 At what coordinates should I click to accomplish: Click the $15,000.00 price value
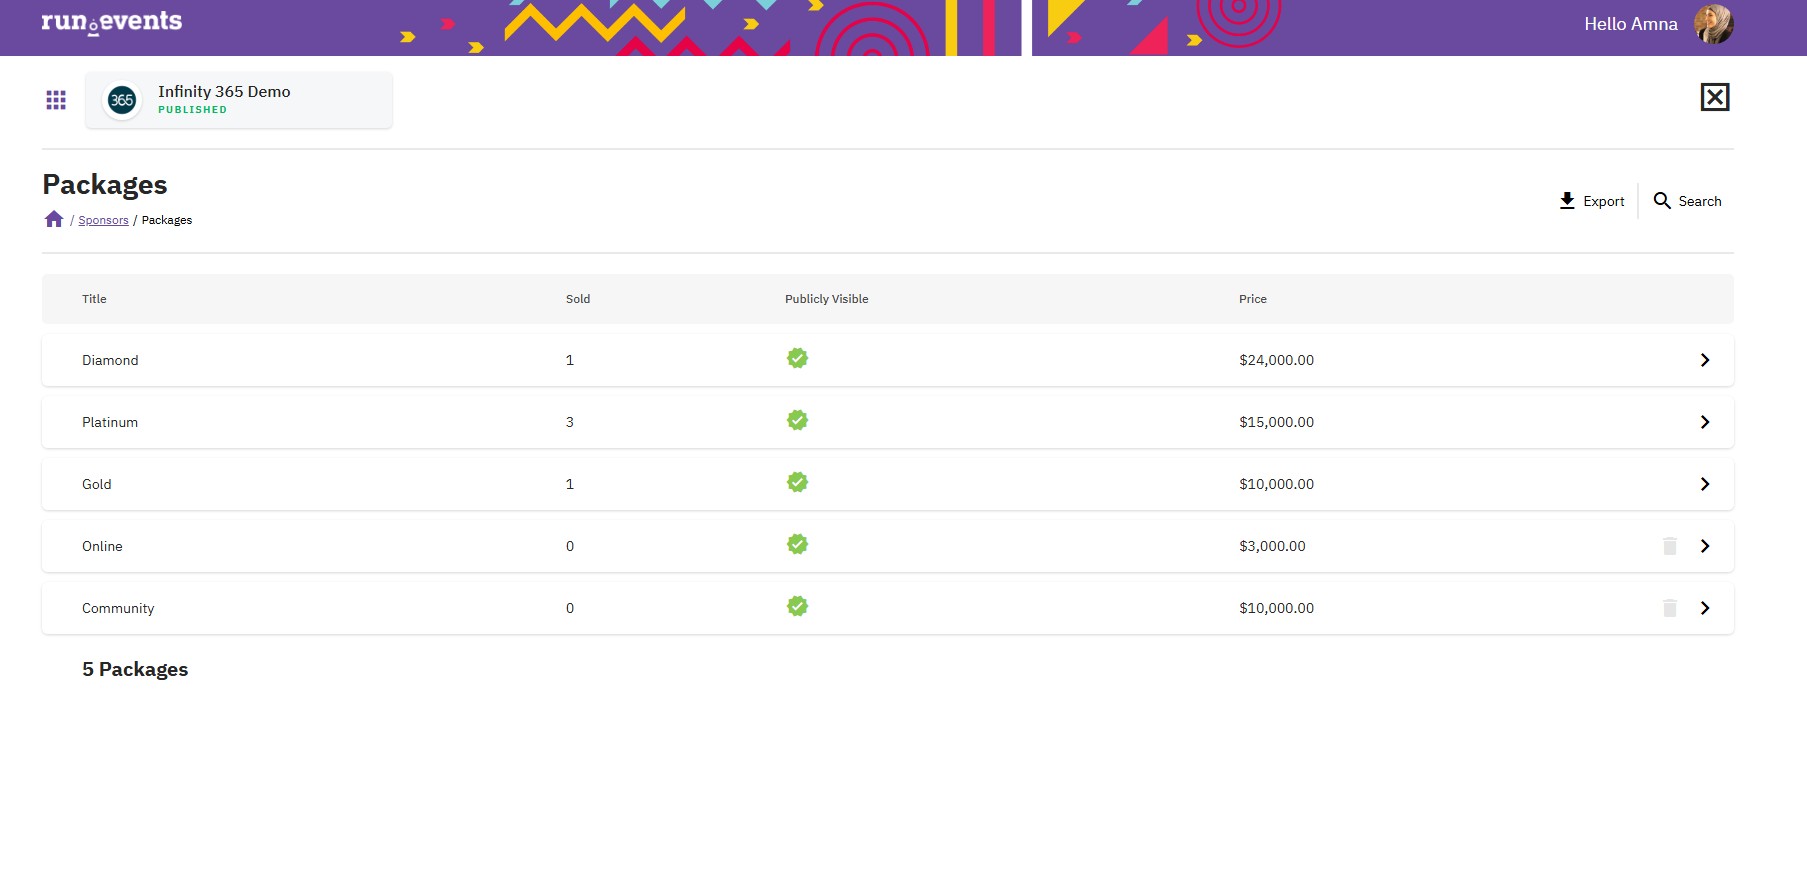[x=1276, y=422]
